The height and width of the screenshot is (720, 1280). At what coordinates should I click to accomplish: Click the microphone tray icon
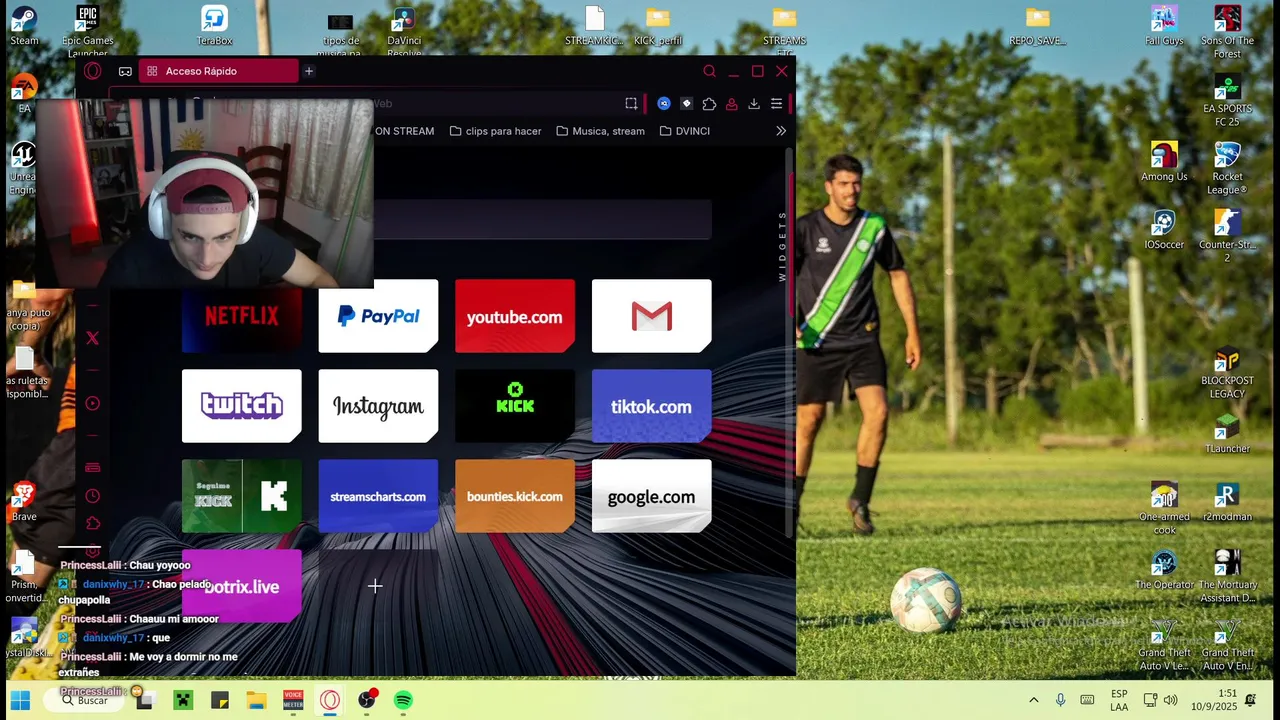pyautogui.click(x=1060, y=700)
